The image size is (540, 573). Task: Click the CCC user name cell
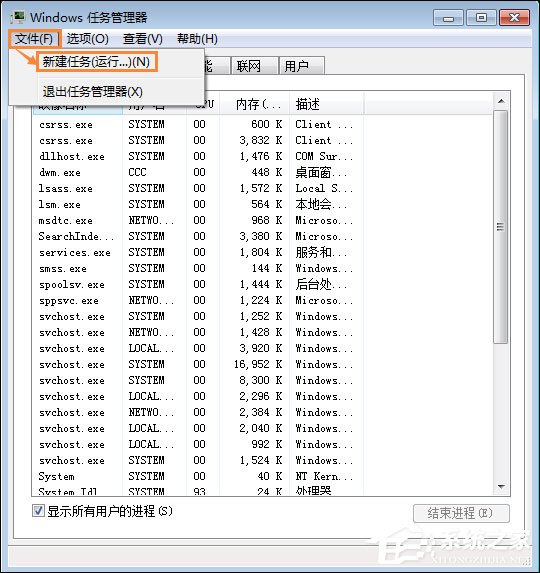137,172
